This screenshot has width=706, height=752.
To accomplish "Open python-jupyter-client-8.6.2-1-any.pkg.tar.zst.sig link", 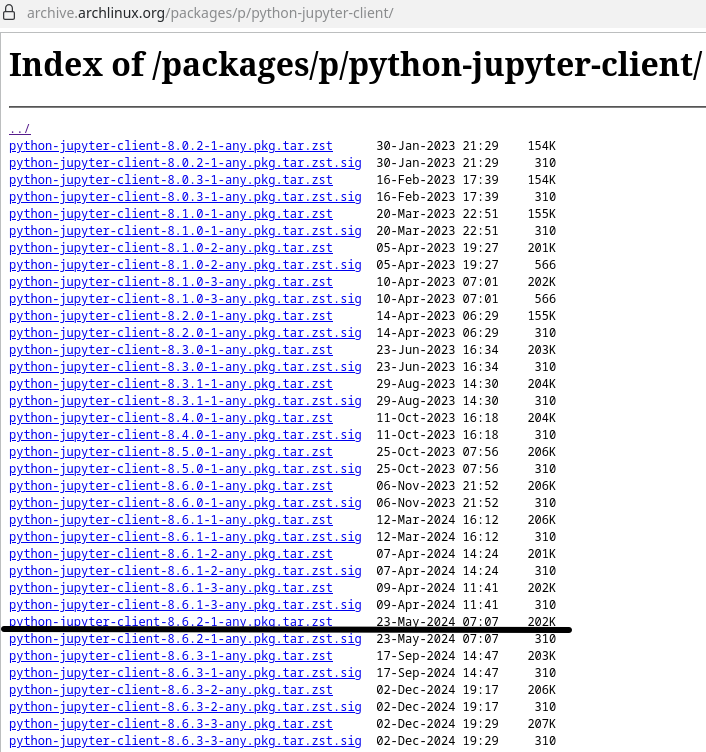I will point(185,639).
